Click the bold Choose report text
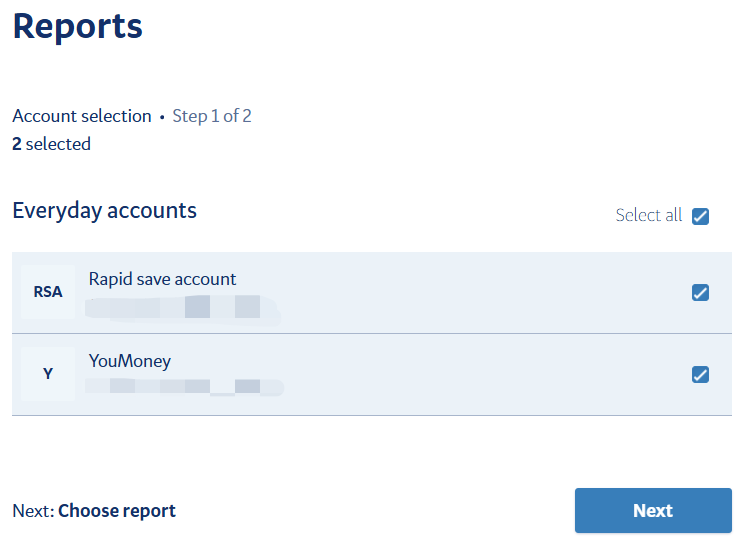 click(117, 511)
